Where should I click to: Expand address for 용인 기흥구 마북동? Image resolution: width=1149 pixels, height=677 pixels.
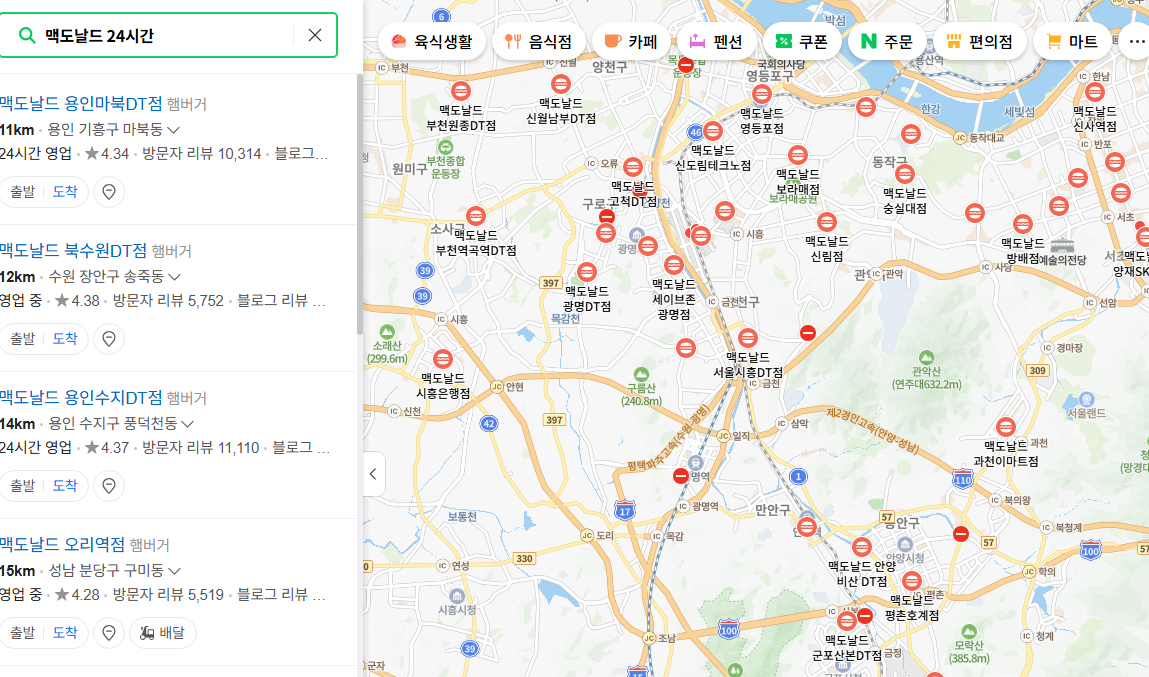[x=174, y=130]
